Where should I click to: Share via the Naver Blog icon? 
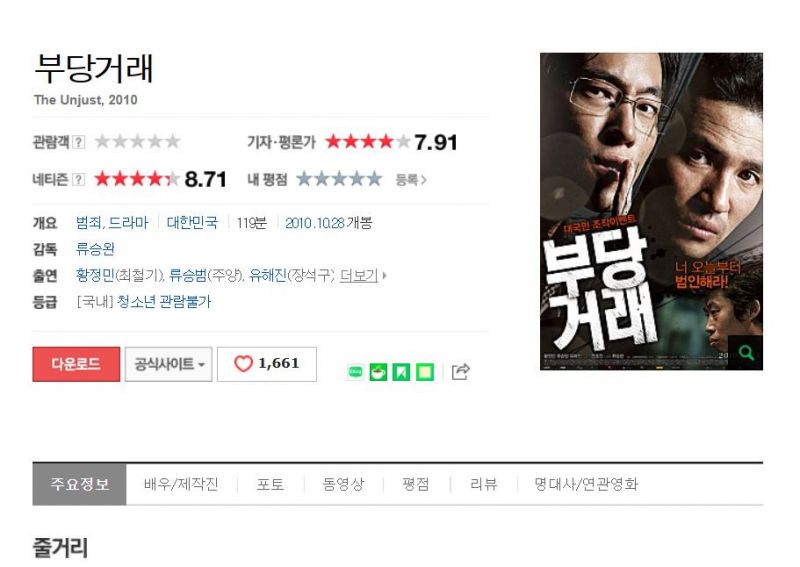(x=356, y=372)
